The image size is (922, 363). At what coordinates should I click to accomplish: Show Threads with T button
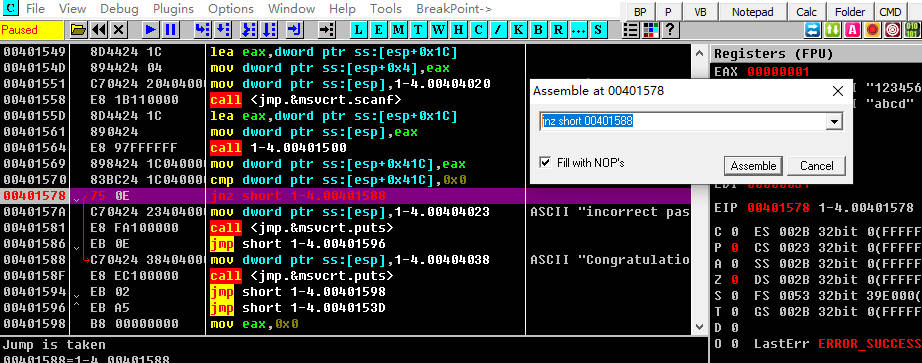419,29
